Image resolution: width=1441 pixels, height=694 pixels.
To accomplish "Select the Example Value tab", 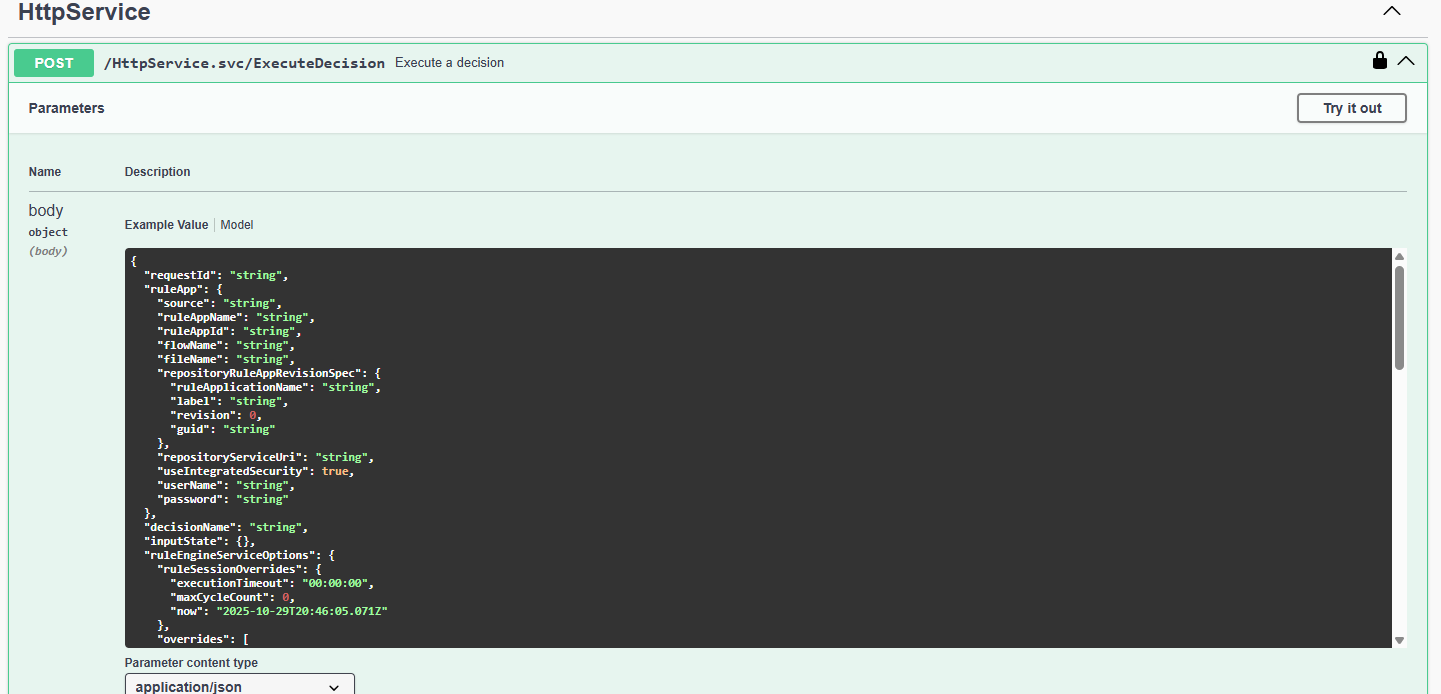I will click(x=166, y=224).
